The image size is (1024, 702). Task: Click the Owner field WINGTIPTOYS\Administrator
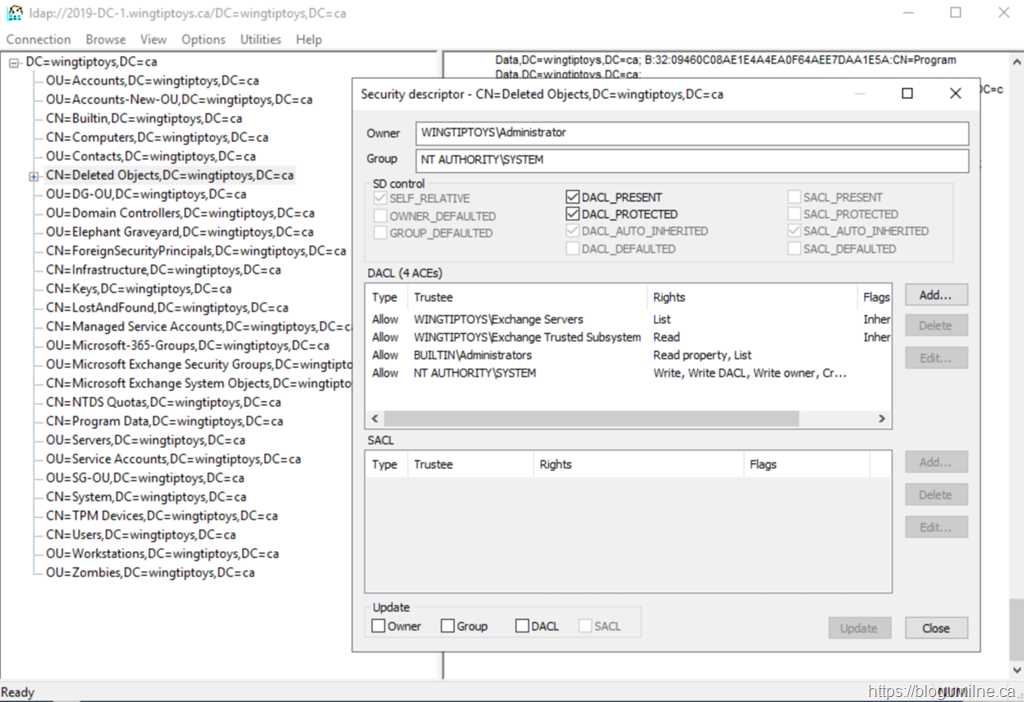692,133
